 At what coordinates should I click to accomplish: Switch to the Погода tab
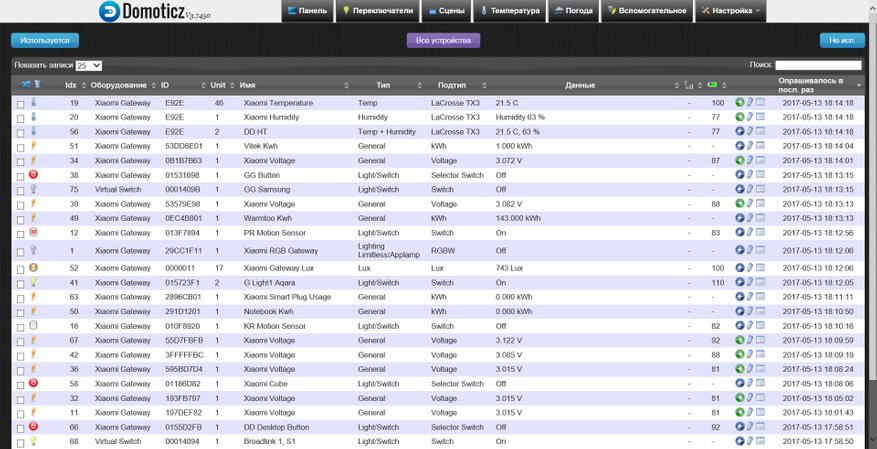coord(573,11)
